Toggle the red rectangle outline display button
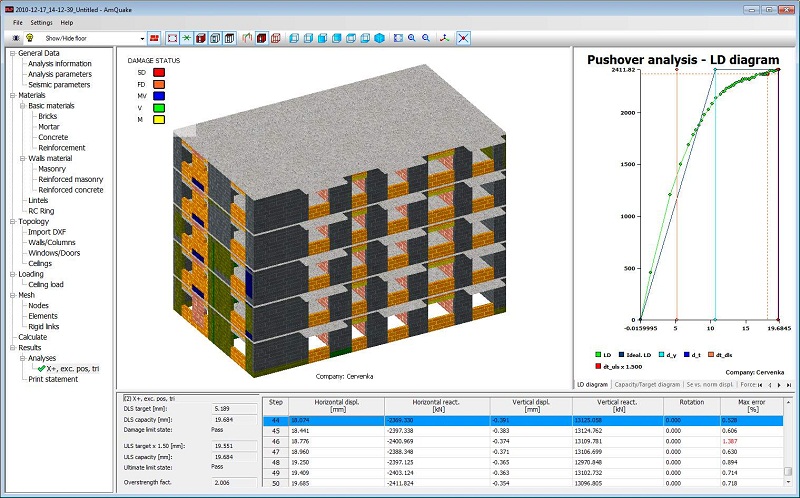Image resolution: width=800 pixels, height=498 pixels. [x=172, y=38]
